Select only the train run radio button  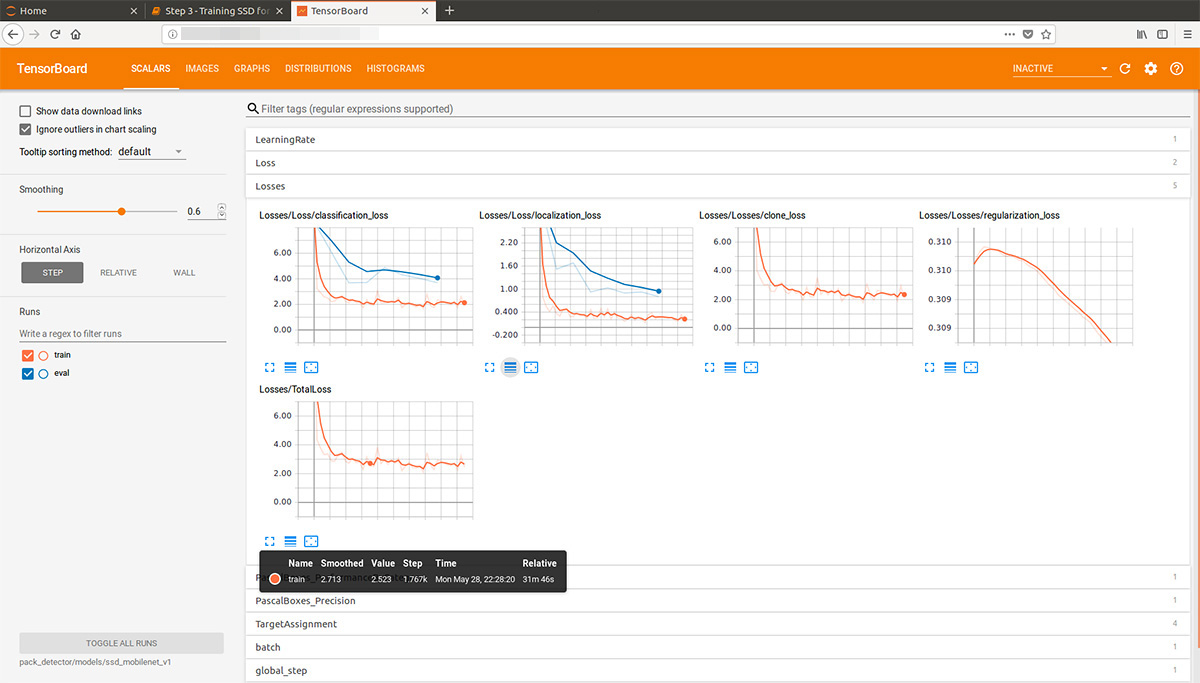(x=43, y=355)
